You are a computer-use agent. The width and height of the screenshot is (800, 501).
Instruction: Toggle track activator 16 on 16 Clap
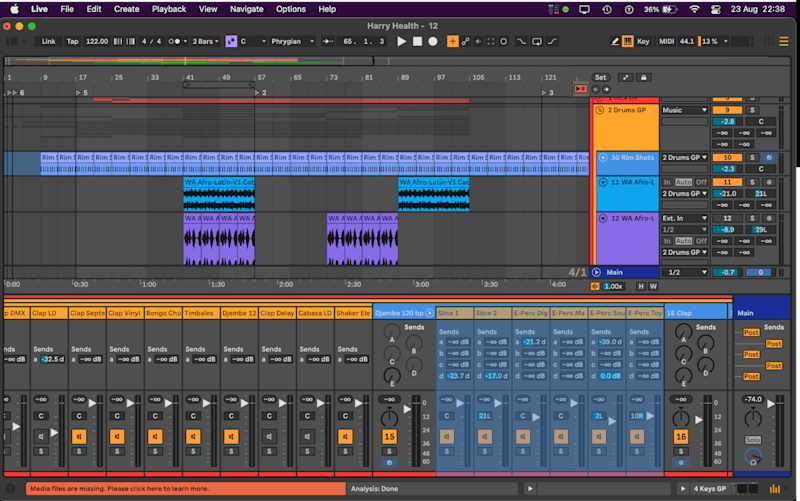point(681,437)
